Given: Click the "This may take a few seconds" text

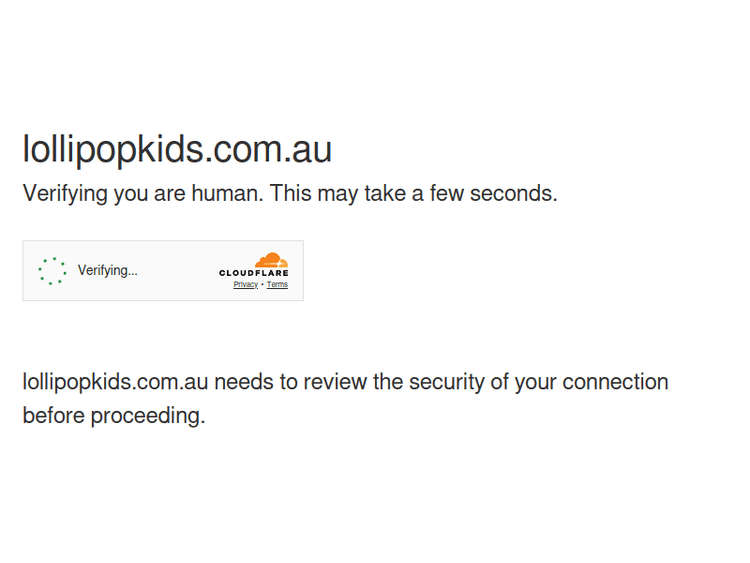Looking at the screenshot, I should point(413,194).
